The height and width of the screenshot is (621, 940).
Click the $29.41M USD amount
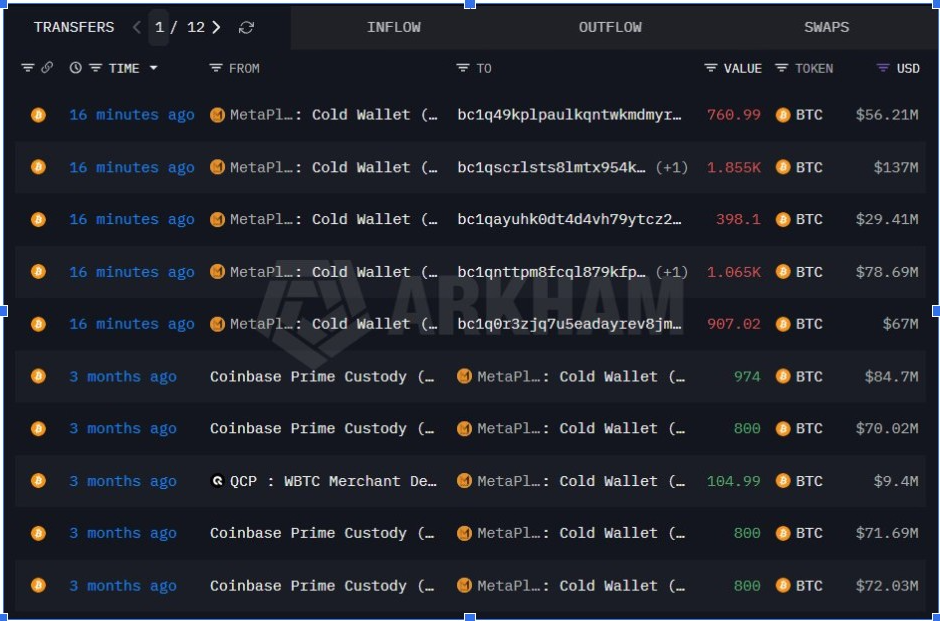pyautogui.click(x=887, y=219)
